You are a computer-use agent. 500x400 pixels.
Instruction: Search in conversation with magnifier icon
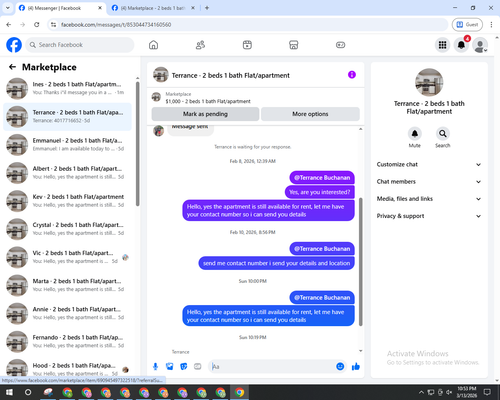coord(443,134)
